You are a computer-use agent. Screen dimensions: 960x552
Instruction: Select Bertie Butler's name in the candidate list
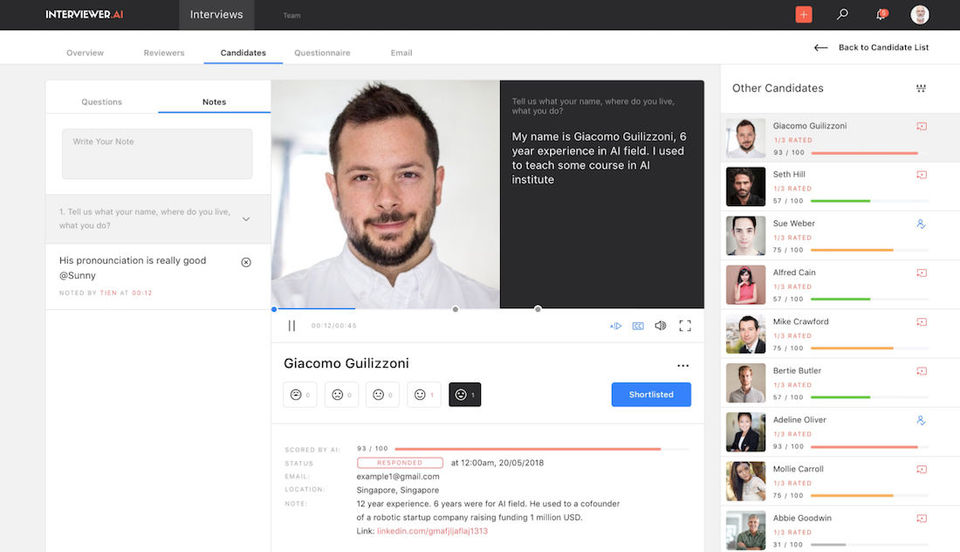797,371
